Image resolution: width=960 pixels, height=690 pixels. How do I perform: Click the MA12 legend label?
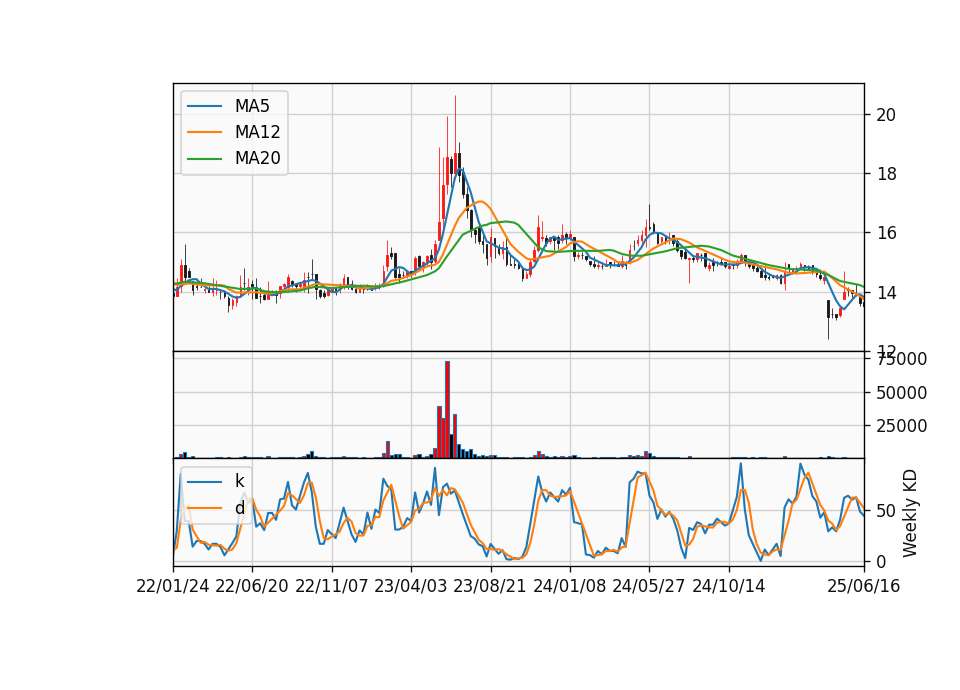(x=257, y=132)
